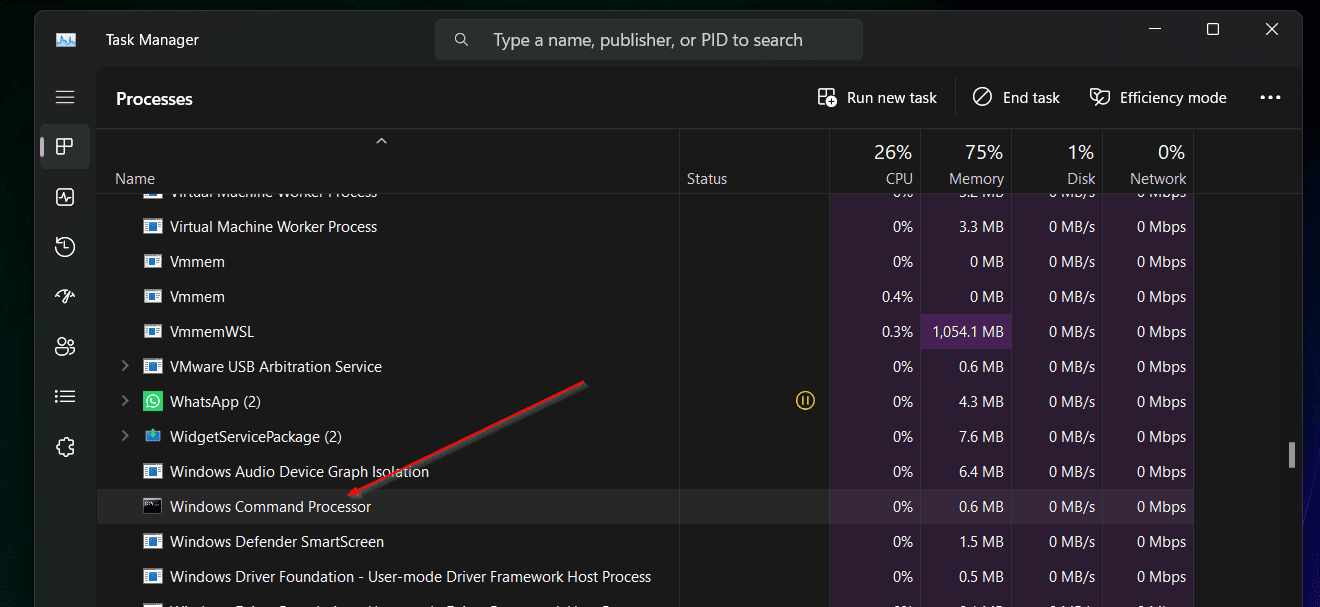Expand the VMware USB Arbitration Service group
Viewport: 1320px width, 607px height.
tap(125, 366)
